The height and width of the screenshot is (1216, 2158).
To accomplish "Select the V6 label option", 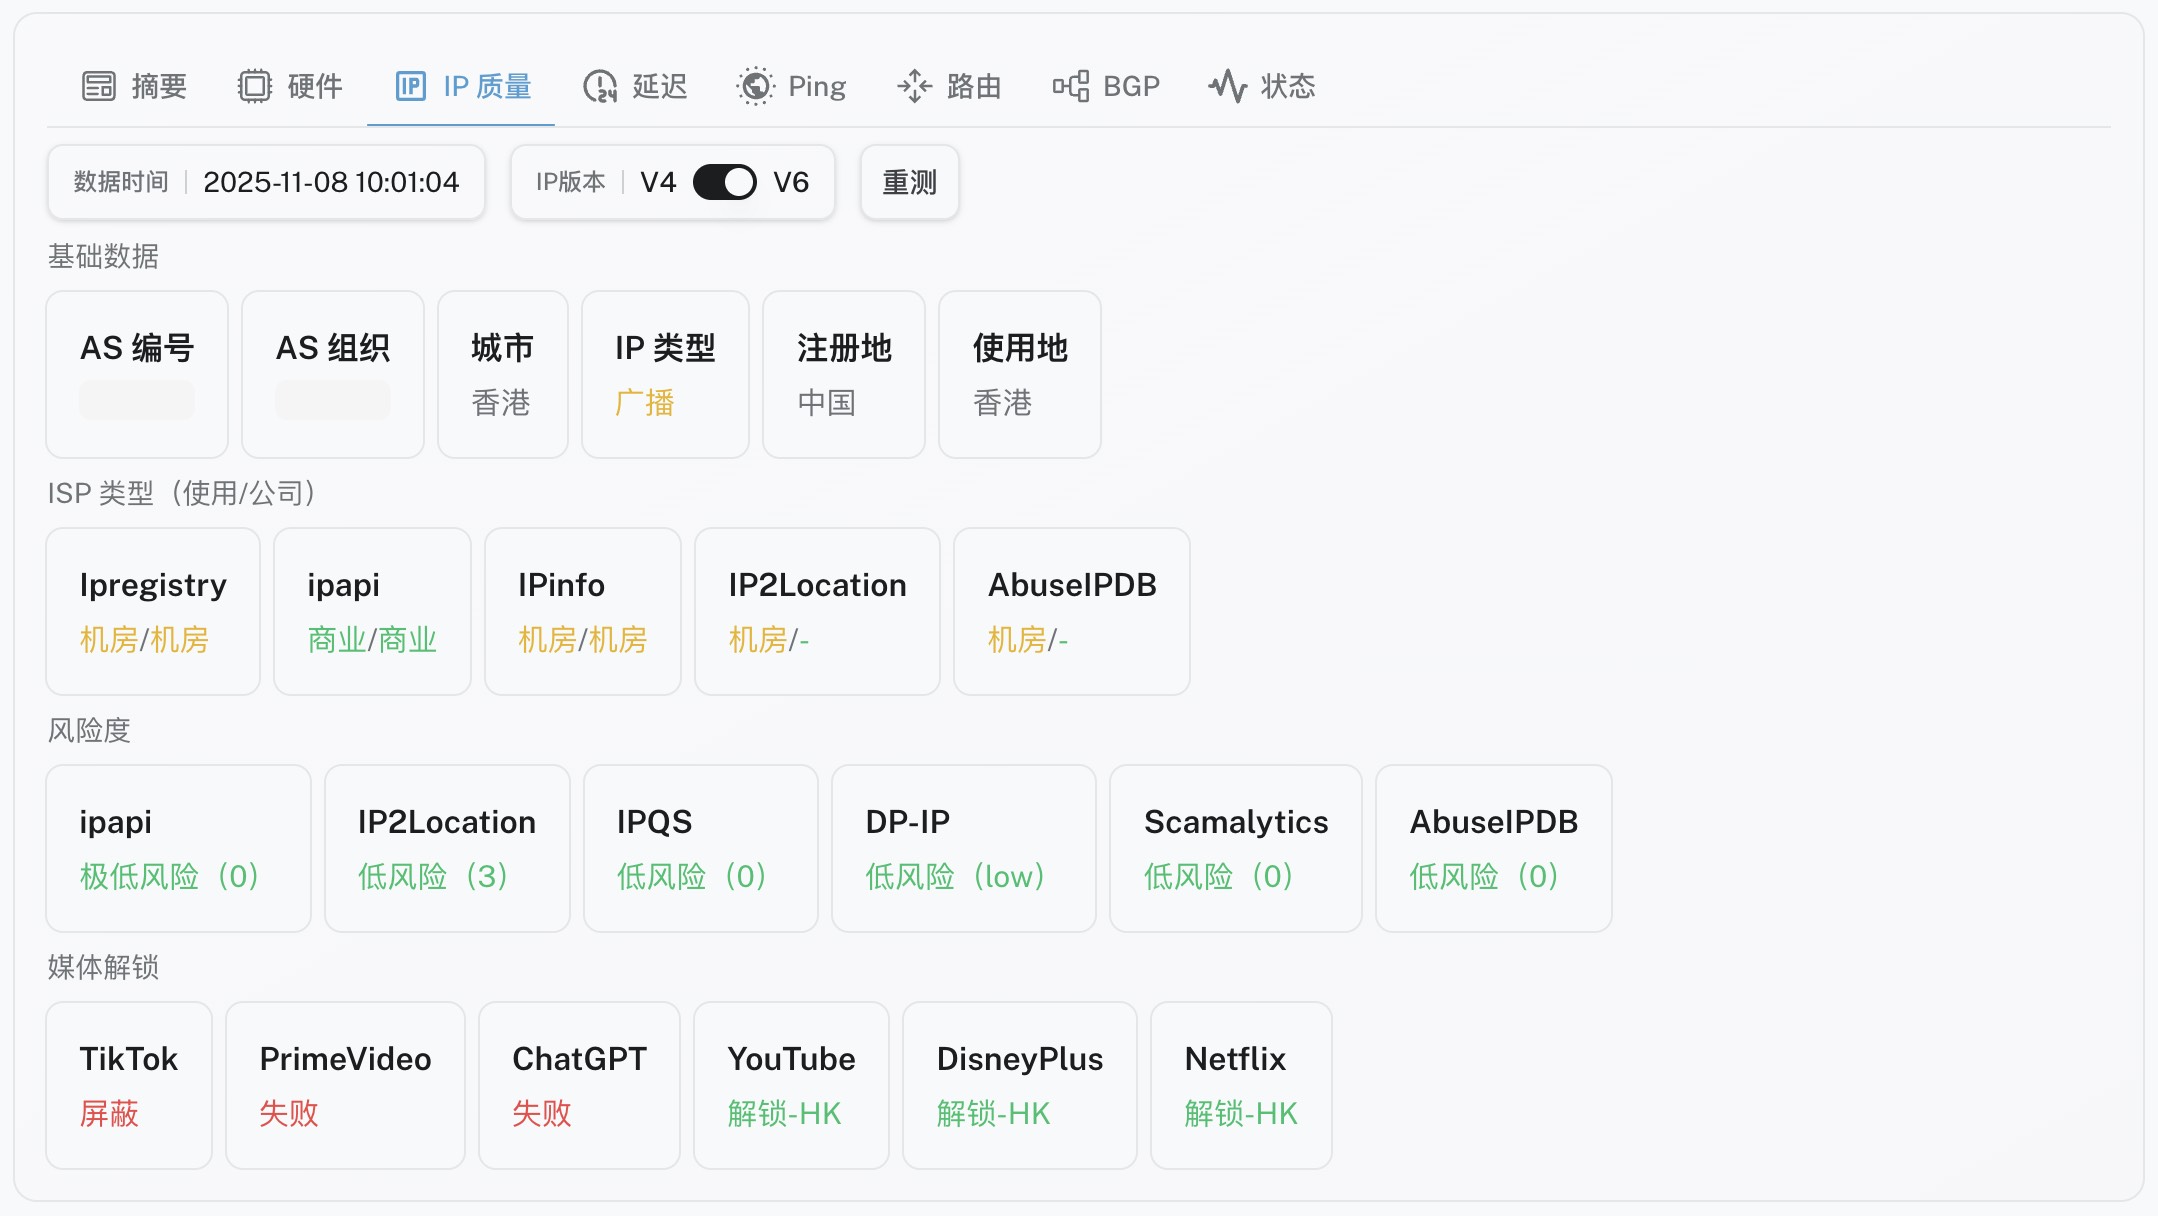I will 790,182.
